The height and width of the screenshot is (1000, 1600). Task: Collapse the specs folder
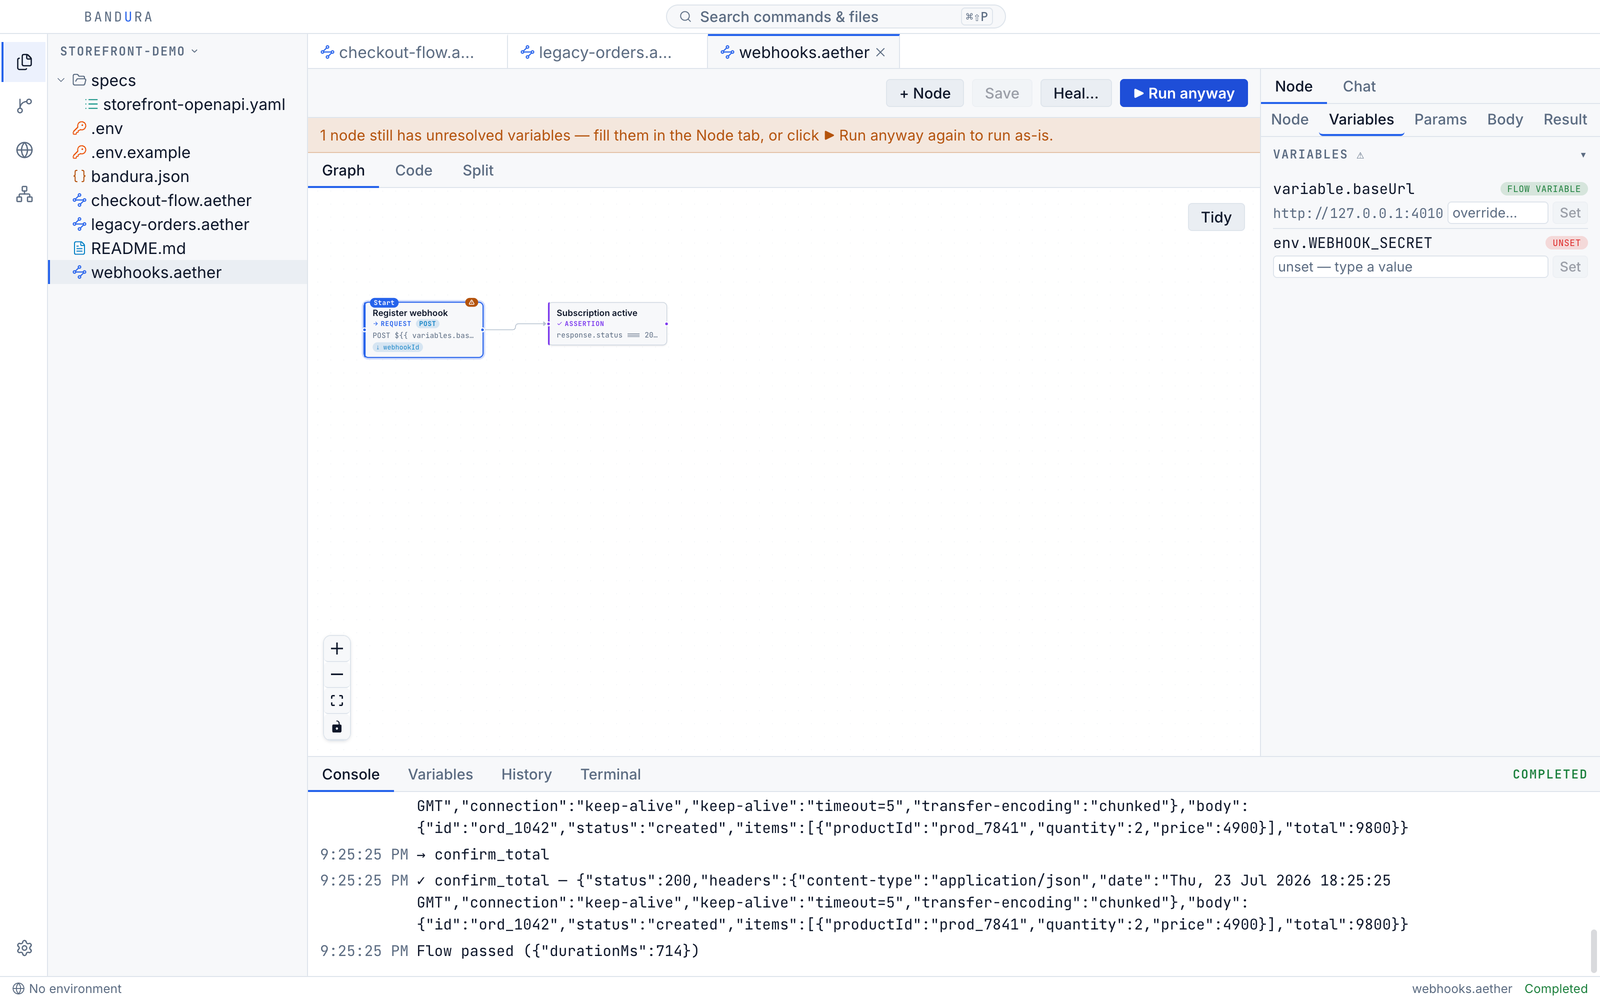(x=61, y=80)
